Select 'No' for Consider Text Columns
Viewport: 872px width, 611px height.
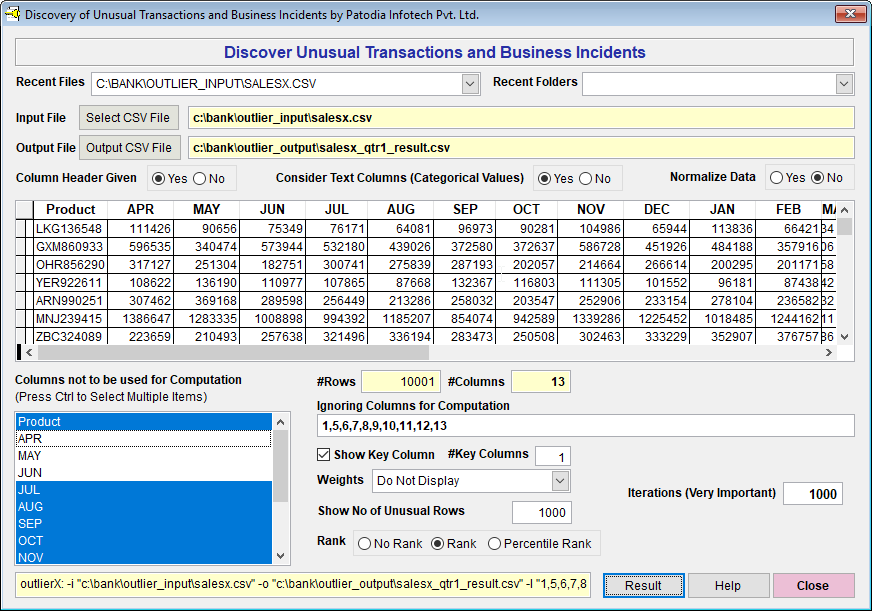[x=585, y=179]
